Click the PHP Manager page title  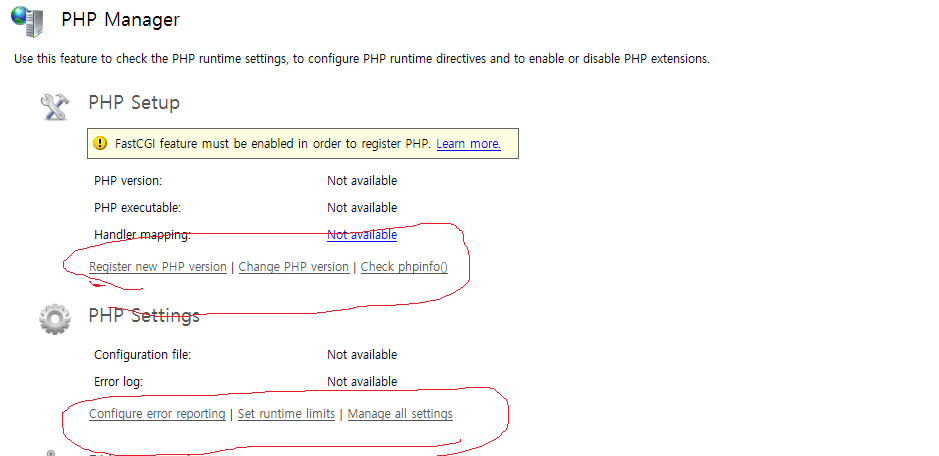120,20
